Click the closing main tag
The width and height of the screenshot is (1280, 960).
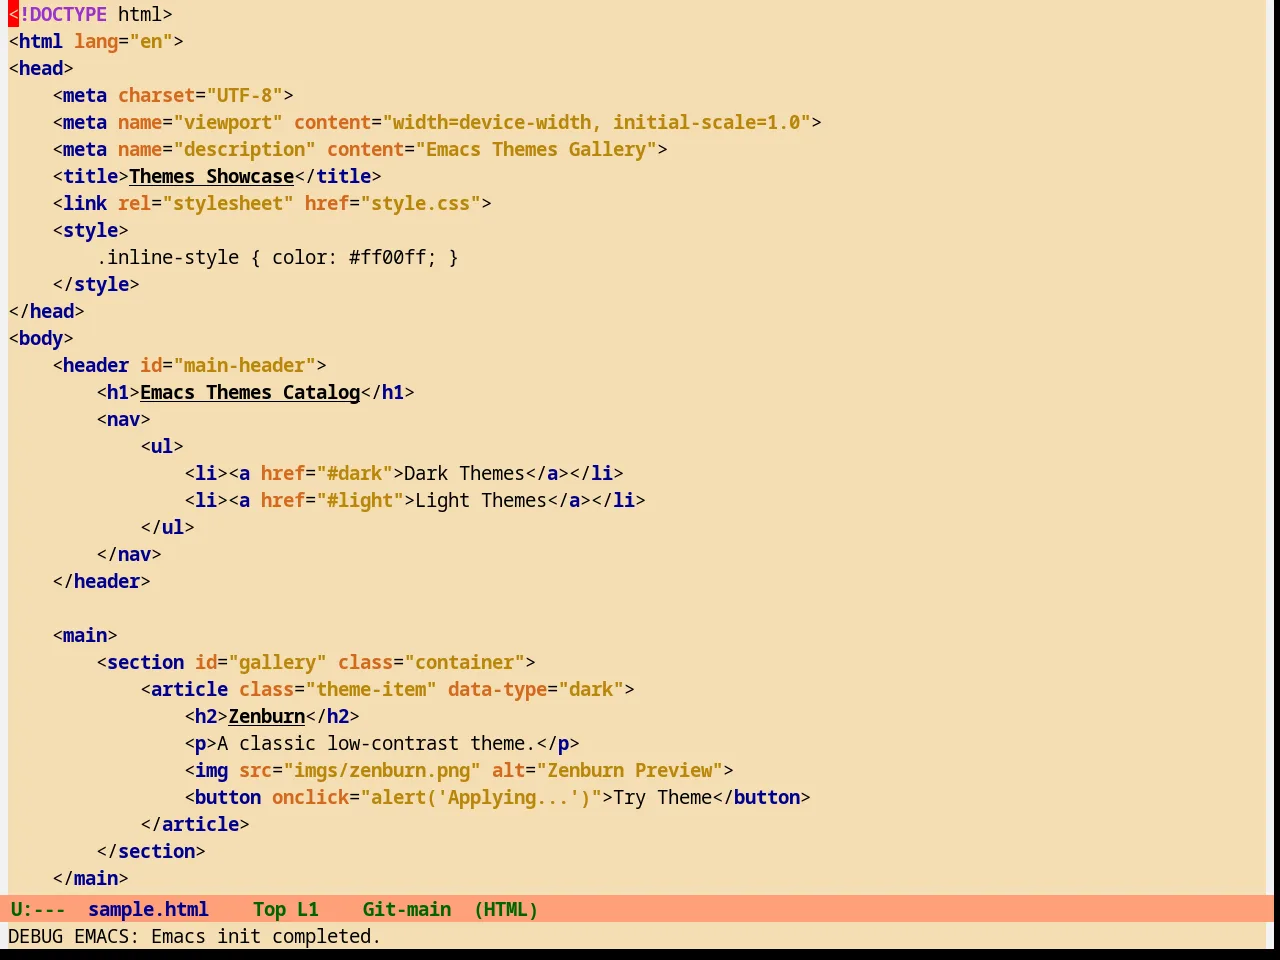pyautogui.click(x=91, y=878)
